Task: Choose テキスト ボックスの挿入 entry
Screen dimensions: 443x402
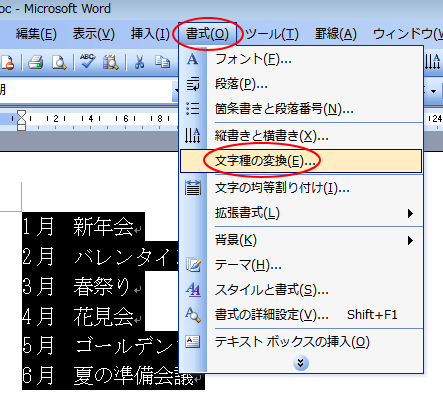Action: (301, 342)
